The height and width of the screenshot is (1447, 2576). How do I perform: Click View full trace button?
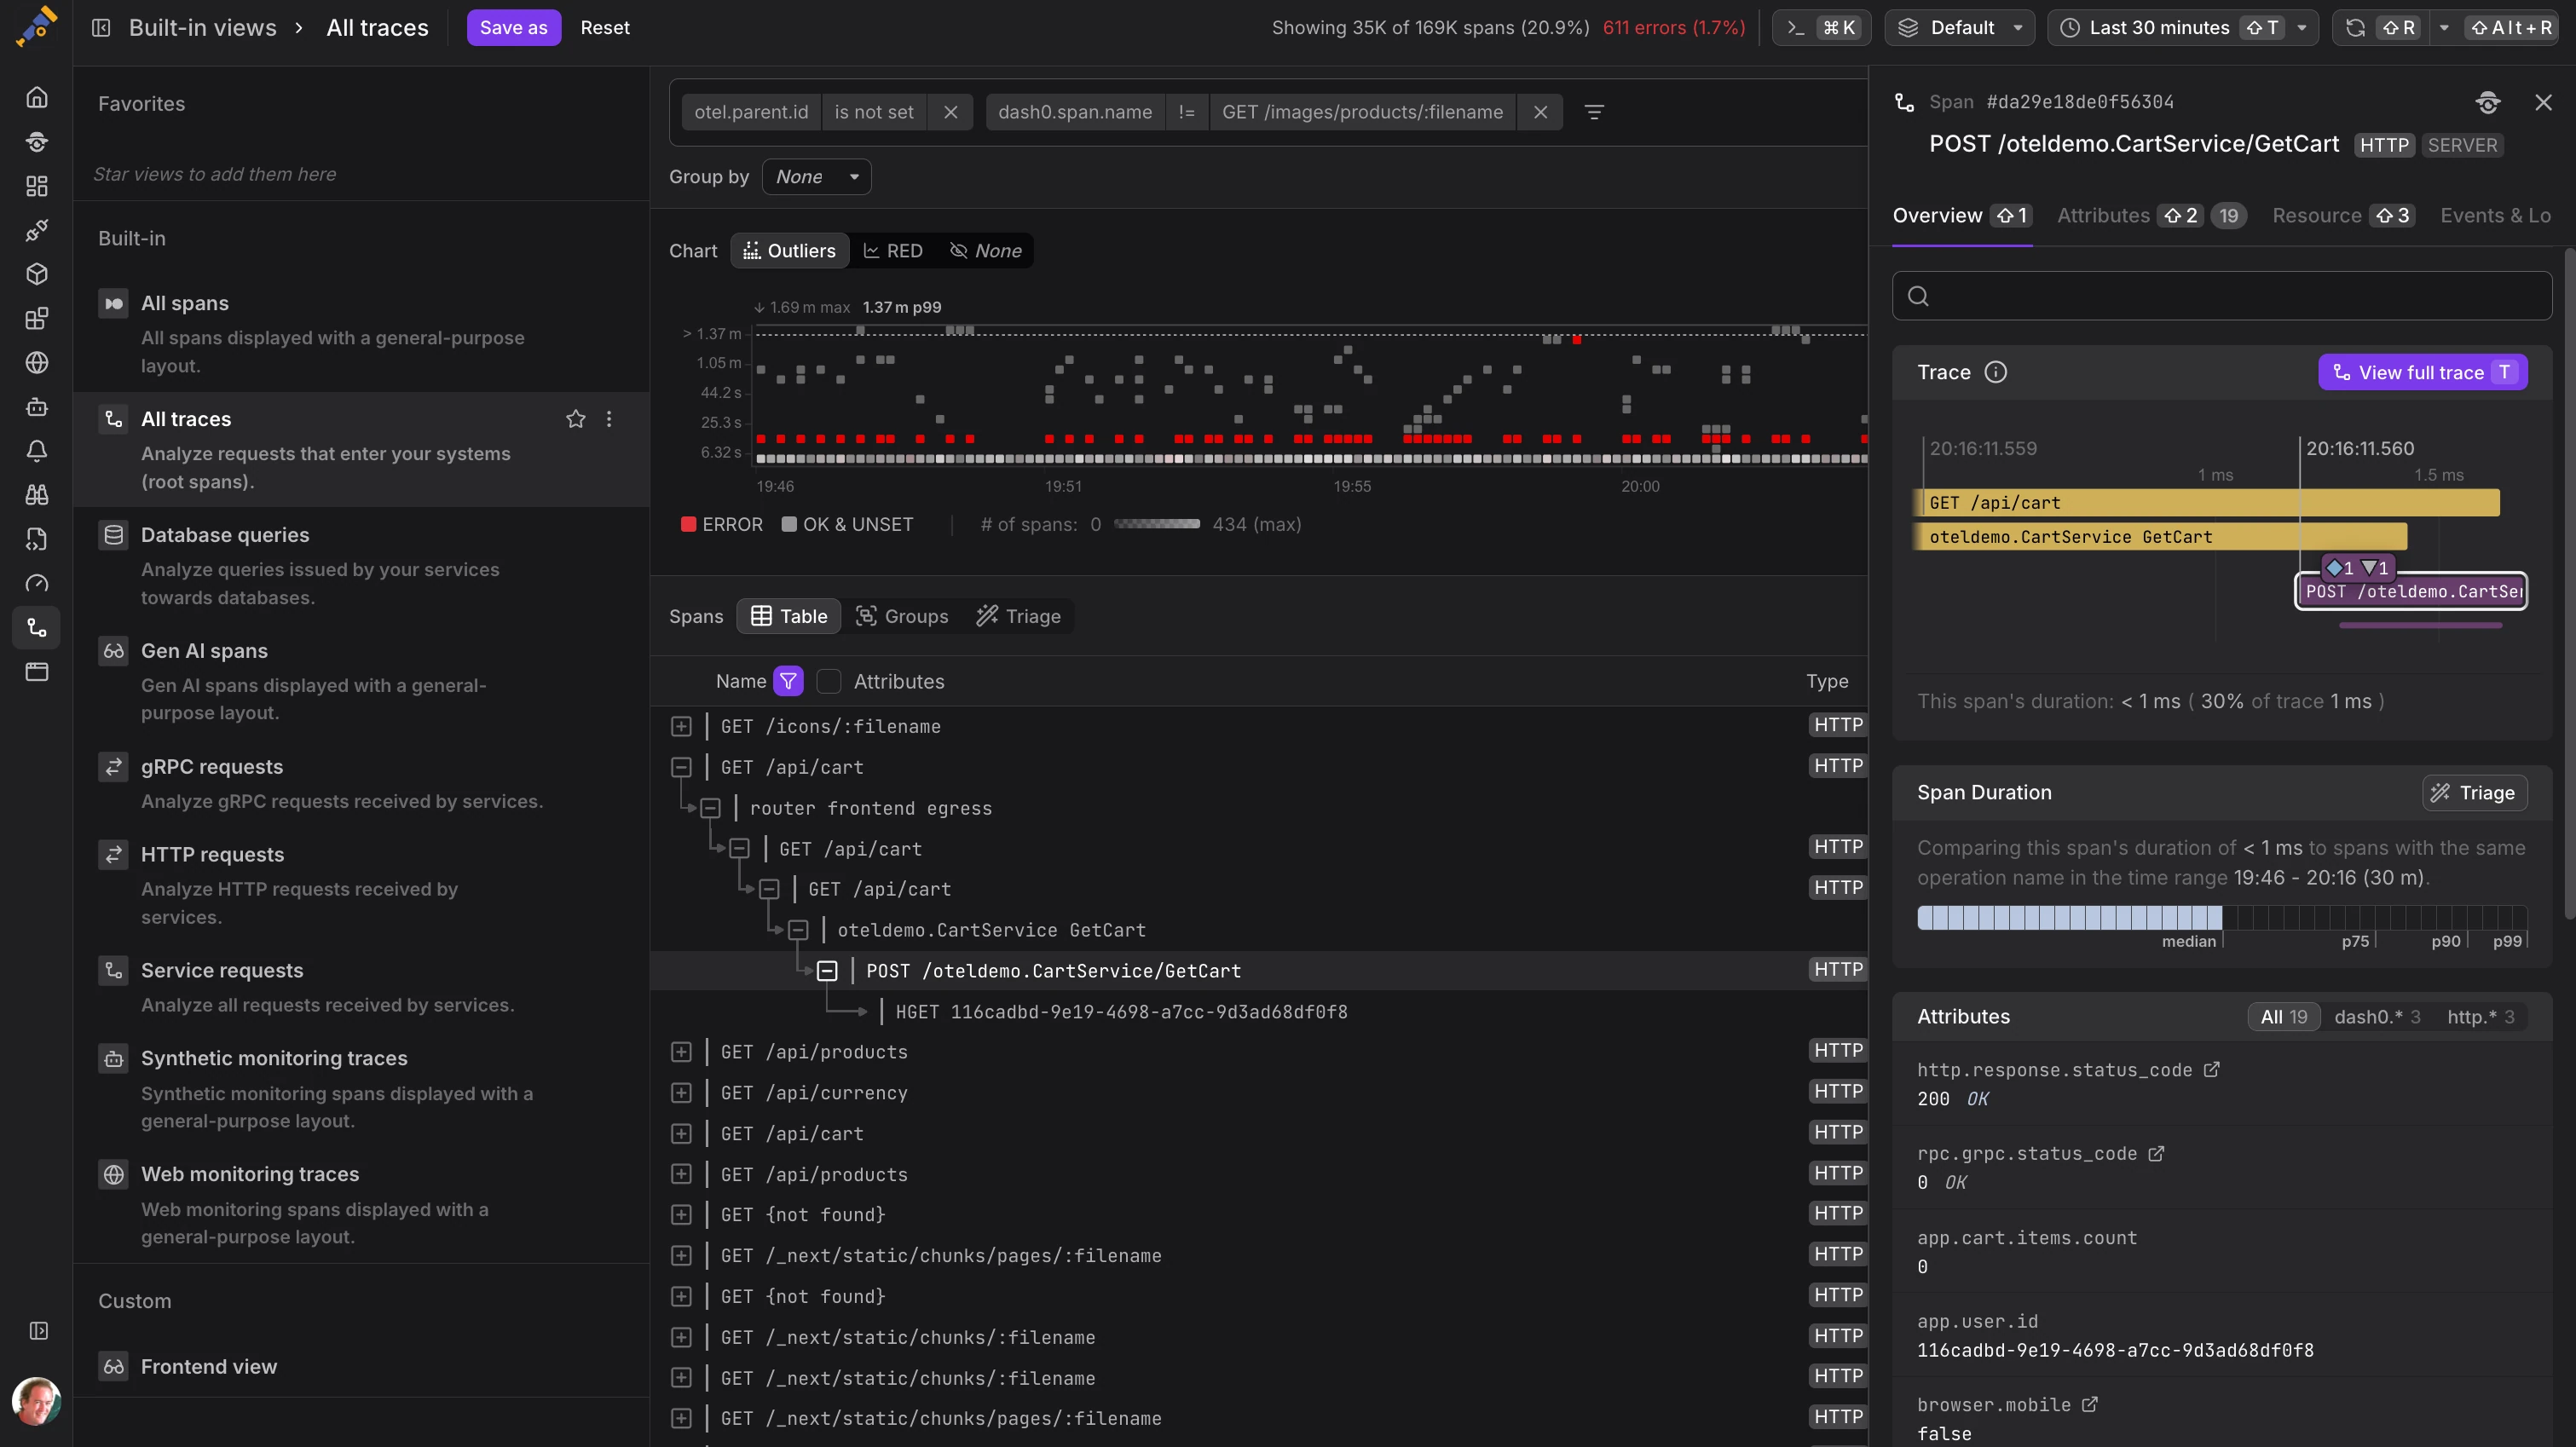tap(2422, 373)
